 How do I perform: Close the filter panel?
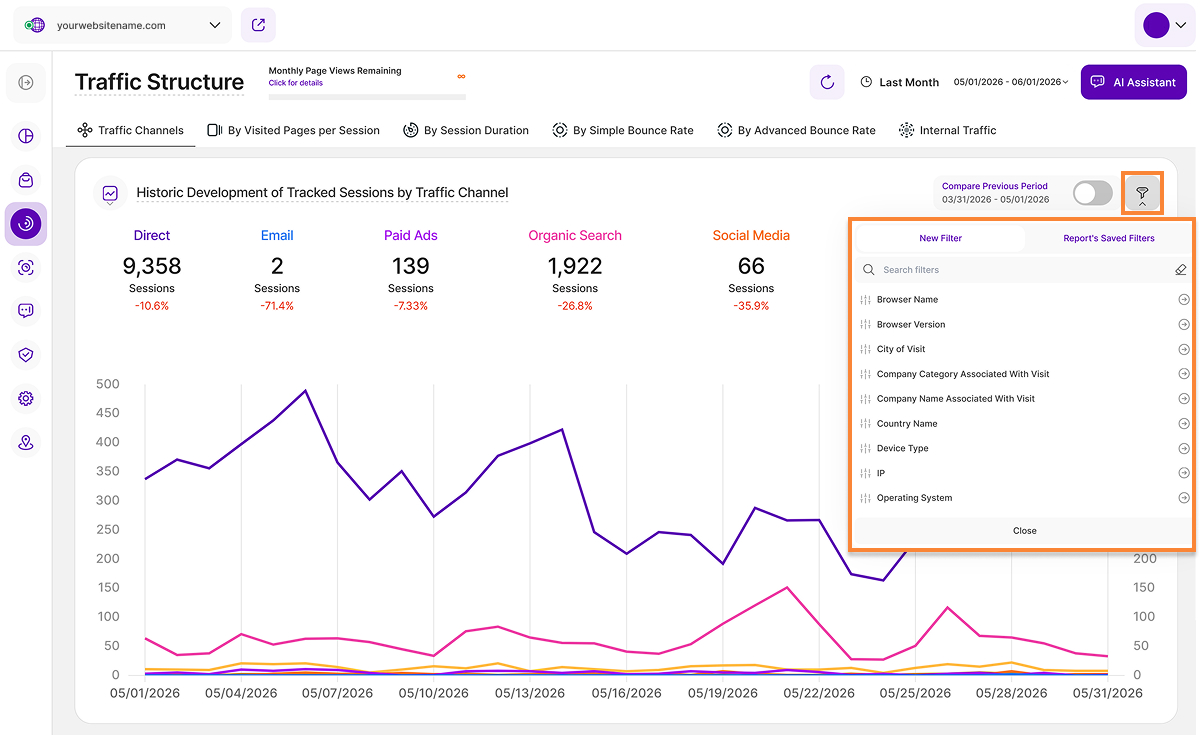point(1024,531)
